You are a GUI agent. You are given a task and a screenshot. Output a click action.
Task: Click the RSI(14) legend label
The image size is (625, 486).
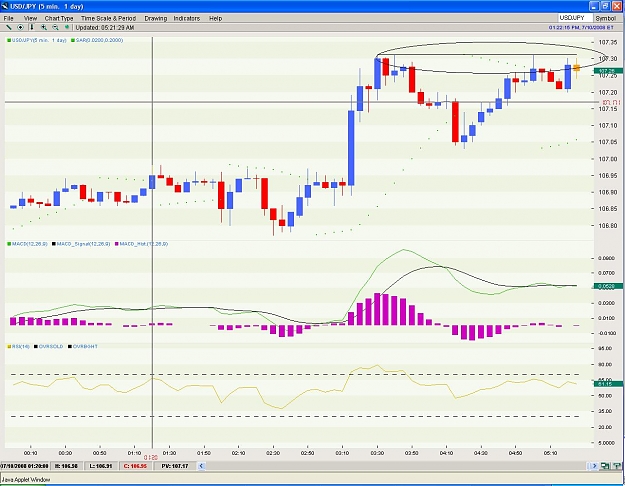point(21,346)
